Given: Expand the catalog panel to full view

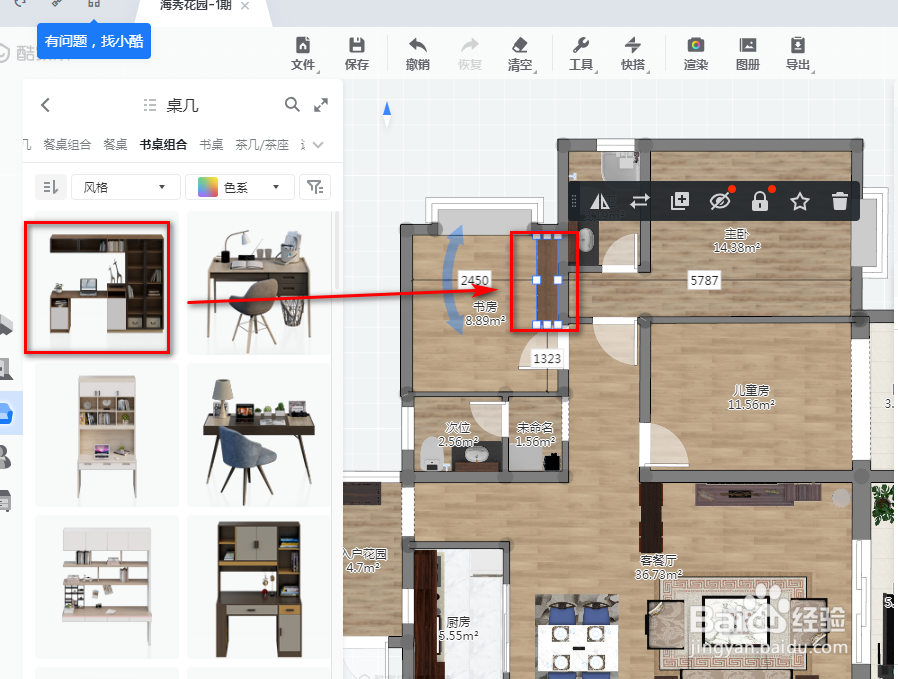Looking at the screenshot, I should point(321,105).
